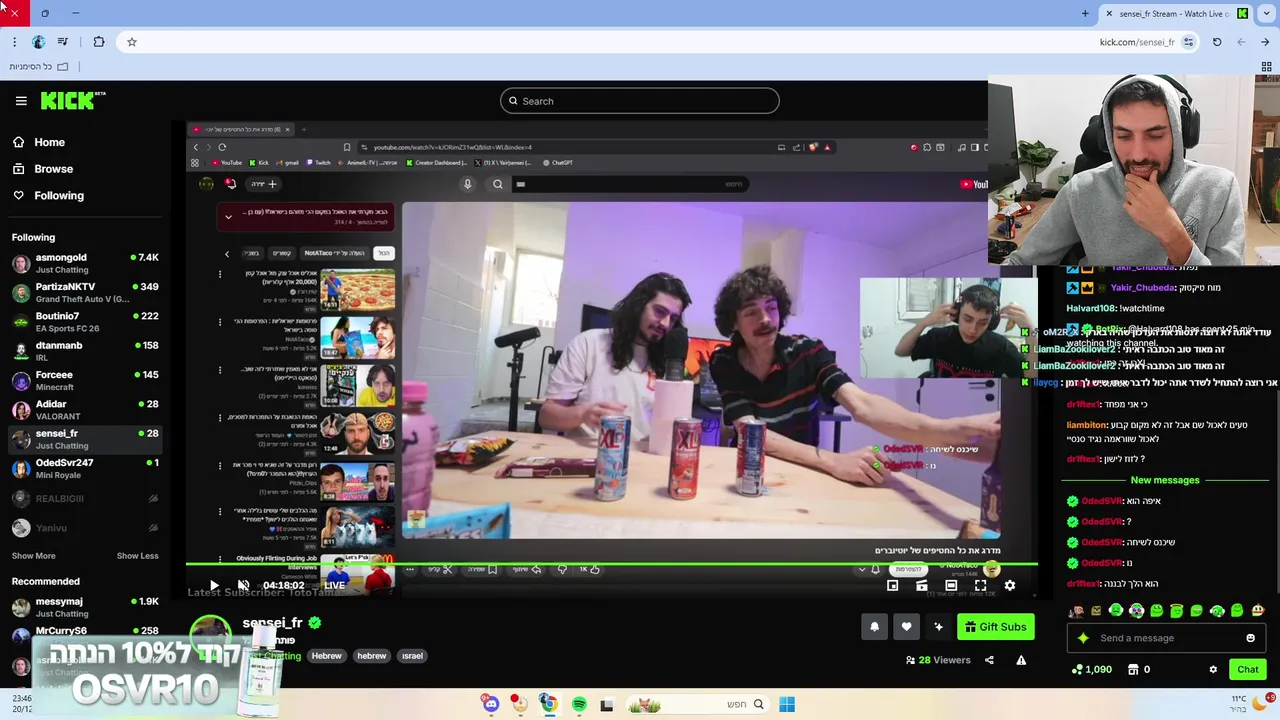The width and height of the screenshot is (1280, 720).
Task: Open offline Yanivu channel
Action: point(85,527)
